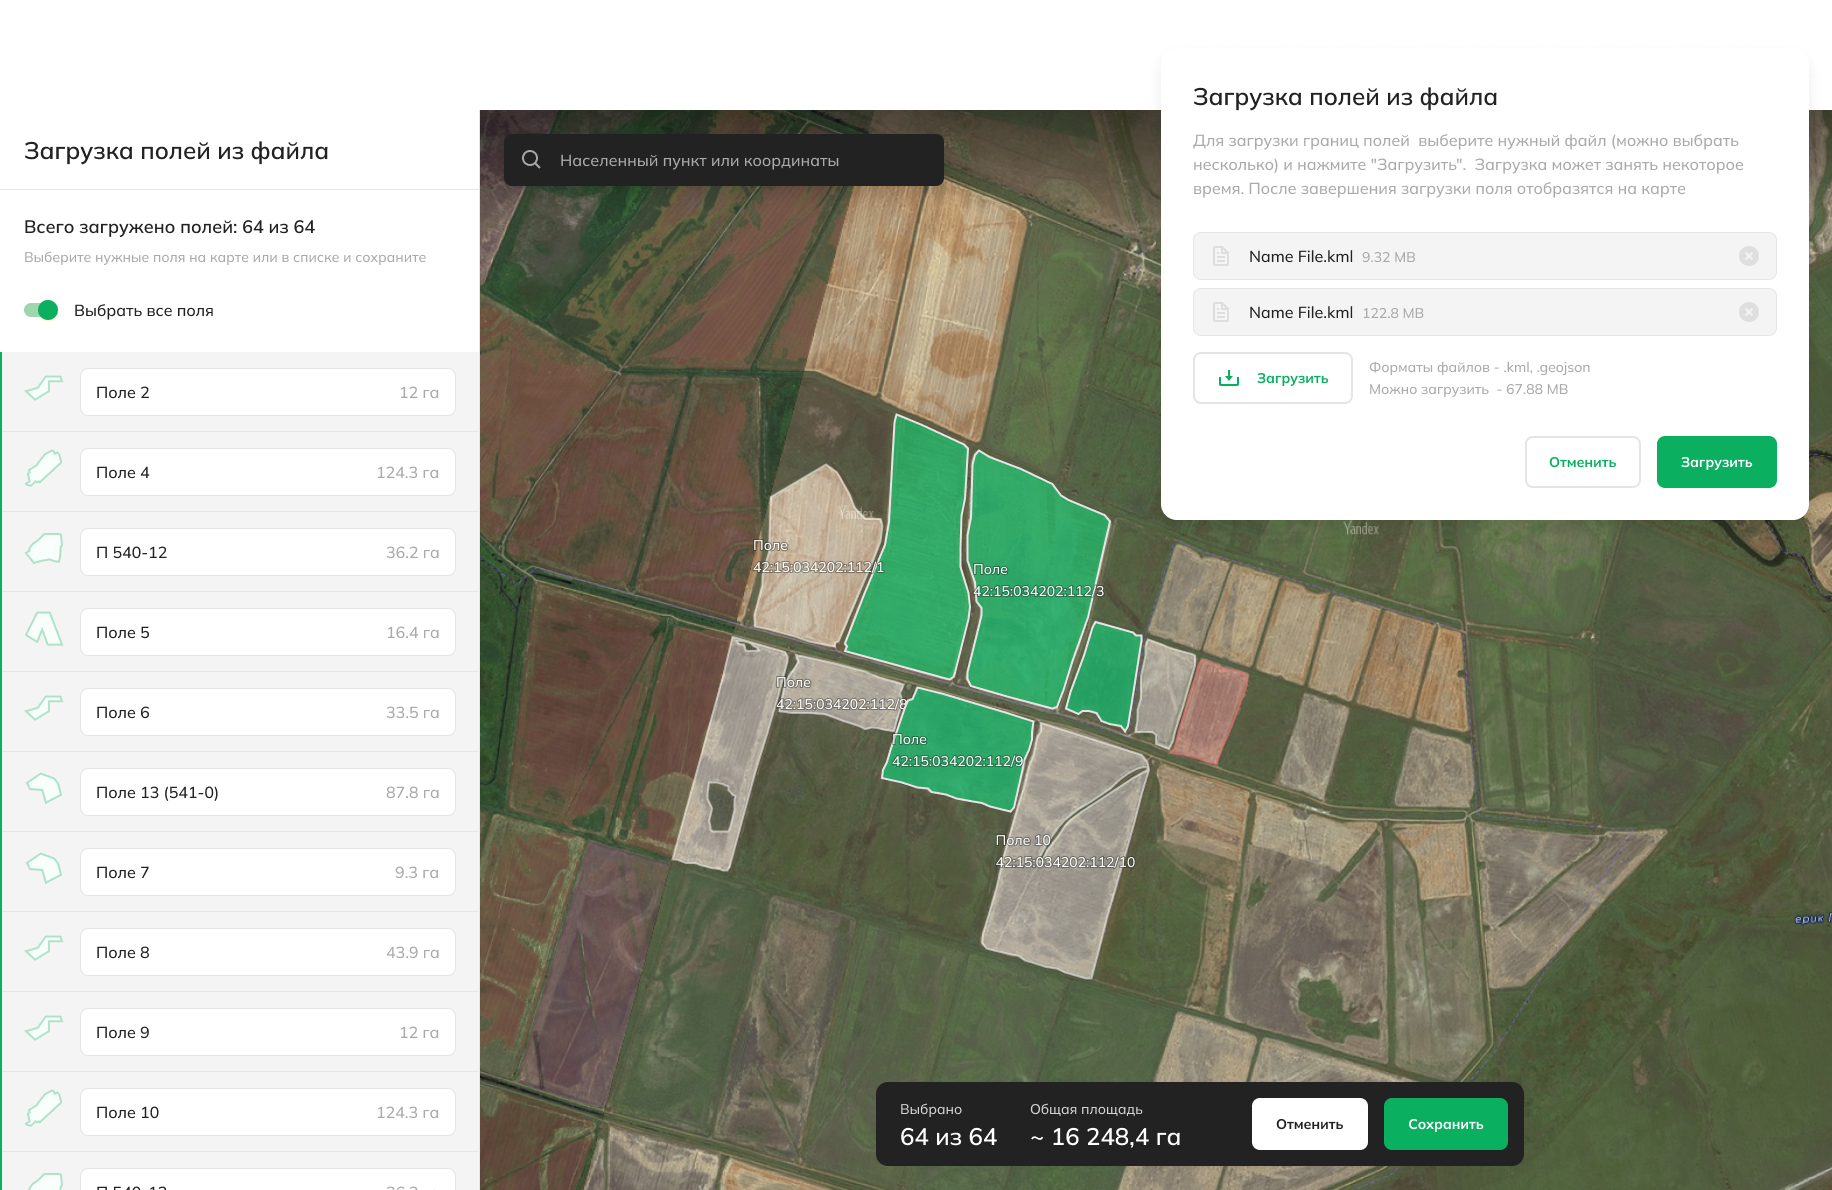Remove the 9.32 MB Name File.kml
1832x1190 pixels.
coord(1749,256)
